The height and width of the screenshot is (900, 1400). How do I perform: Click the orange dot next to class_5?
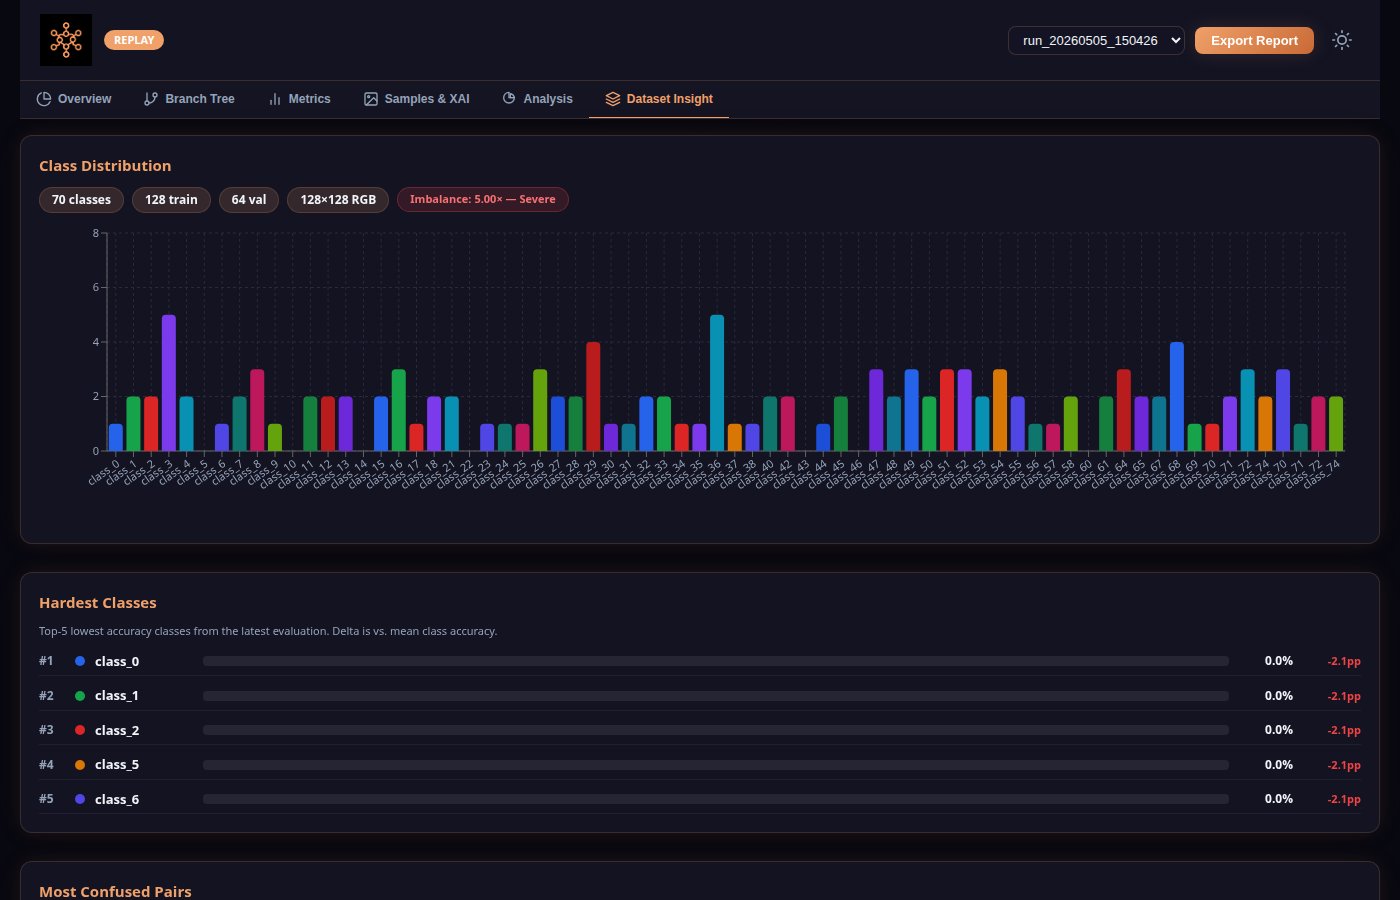click(x=80, y=765)
